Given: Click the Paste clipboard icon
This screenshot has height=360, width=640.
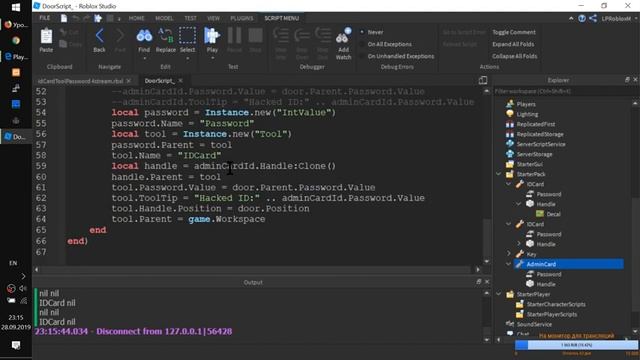Looking at the screenshot, I should [46, 37].
